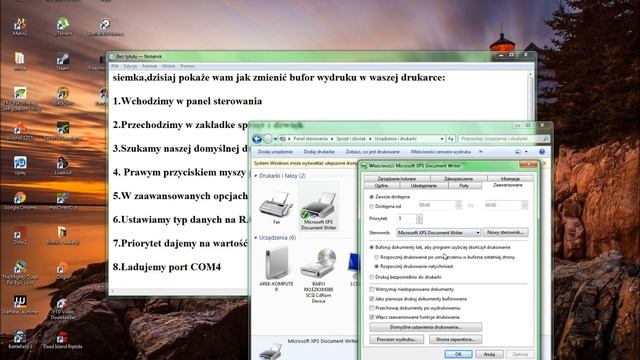
Task: Click the Back arrow in Devices and Printers window
Action: [257, 139]
